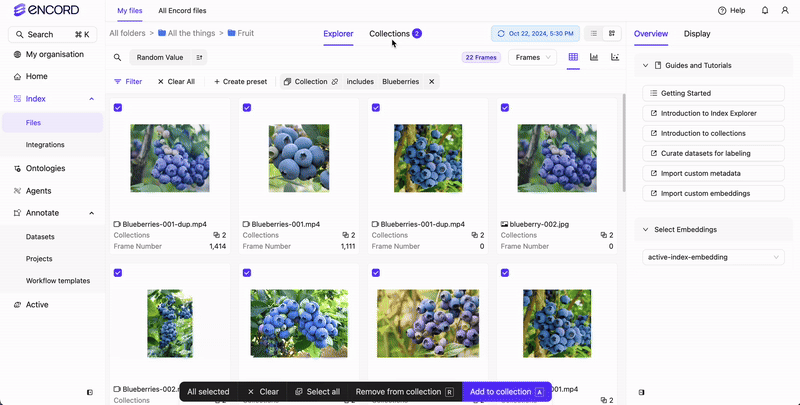Click the Fruit folder breadcrumb
800x405 pixels.
click(x=241, y=33)
